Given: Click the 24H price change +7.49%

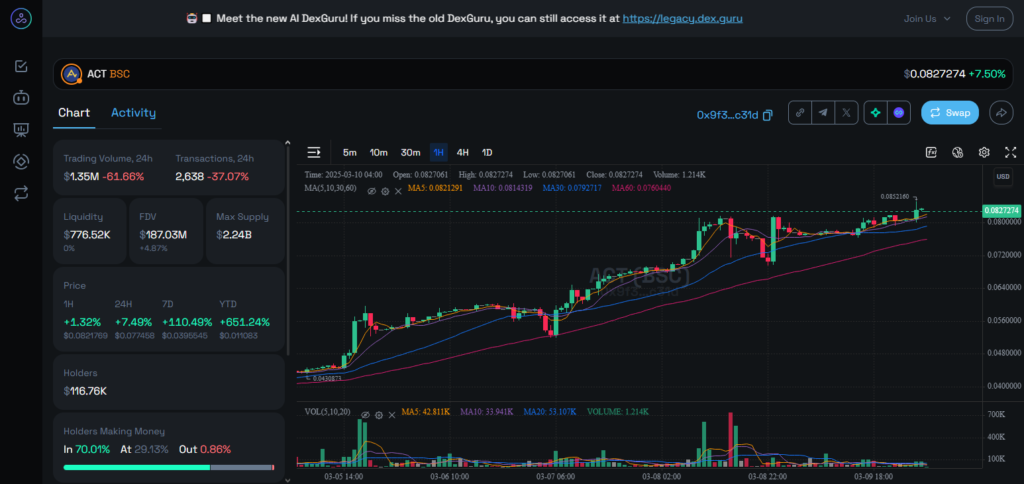Looking at the screenshot, I should [x=133, y=322].
